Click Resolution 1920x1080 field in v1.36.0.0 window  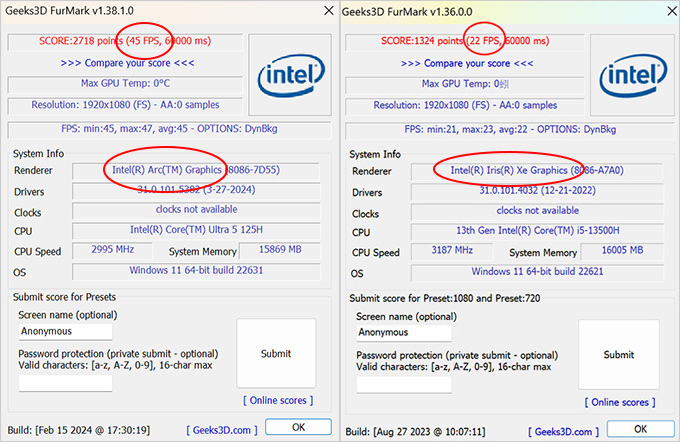(464, 105)
